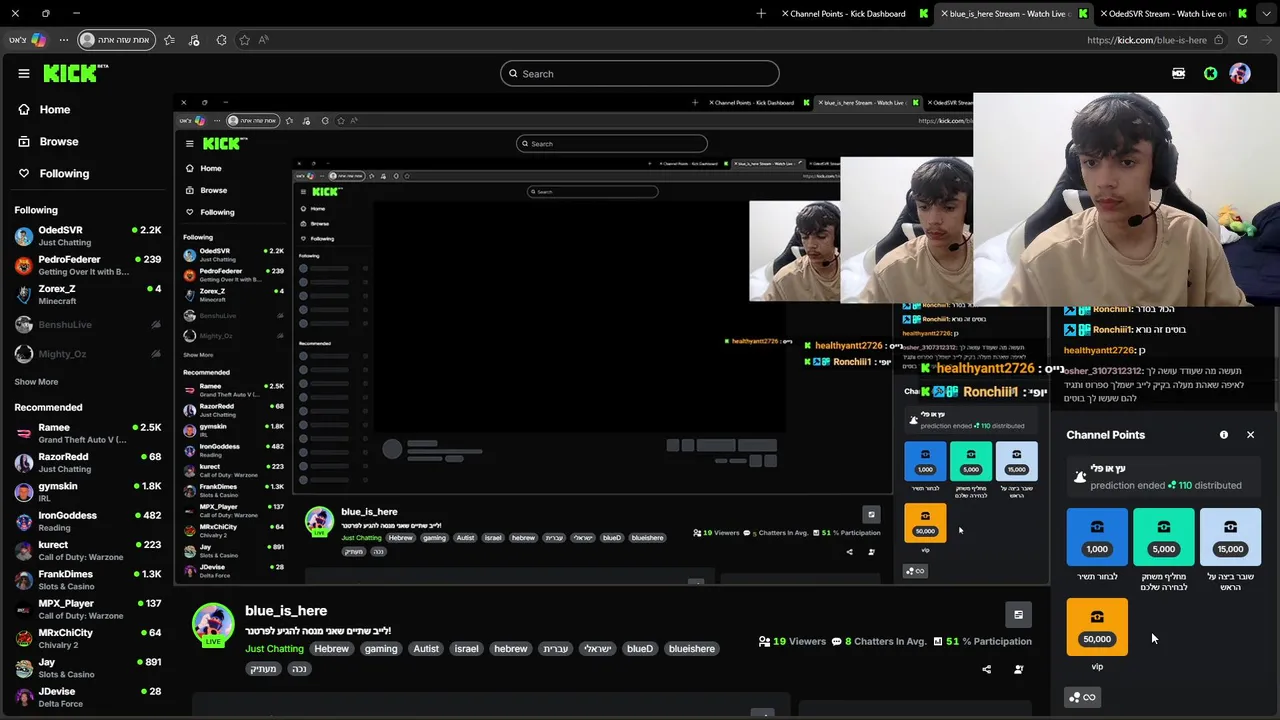Select the Autist tag
The width and height of the screenshot is (1280, 720).
tap(426, 649)
